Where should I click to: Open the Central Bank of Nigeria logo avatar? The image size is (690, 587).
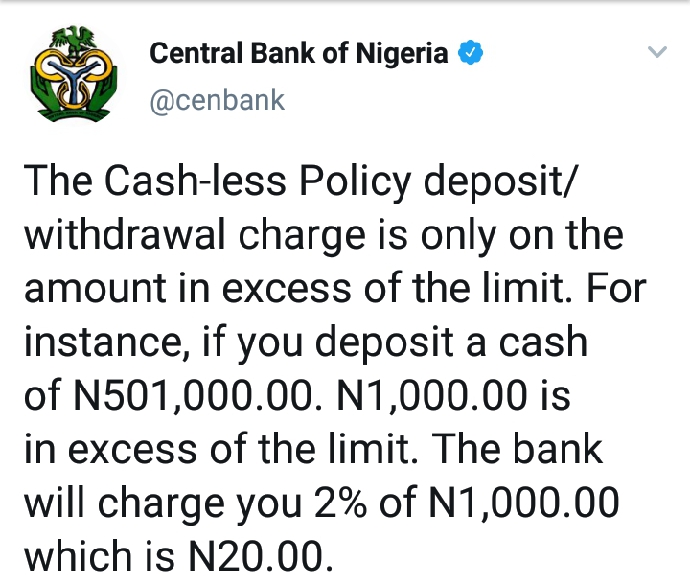pos(73,73)
